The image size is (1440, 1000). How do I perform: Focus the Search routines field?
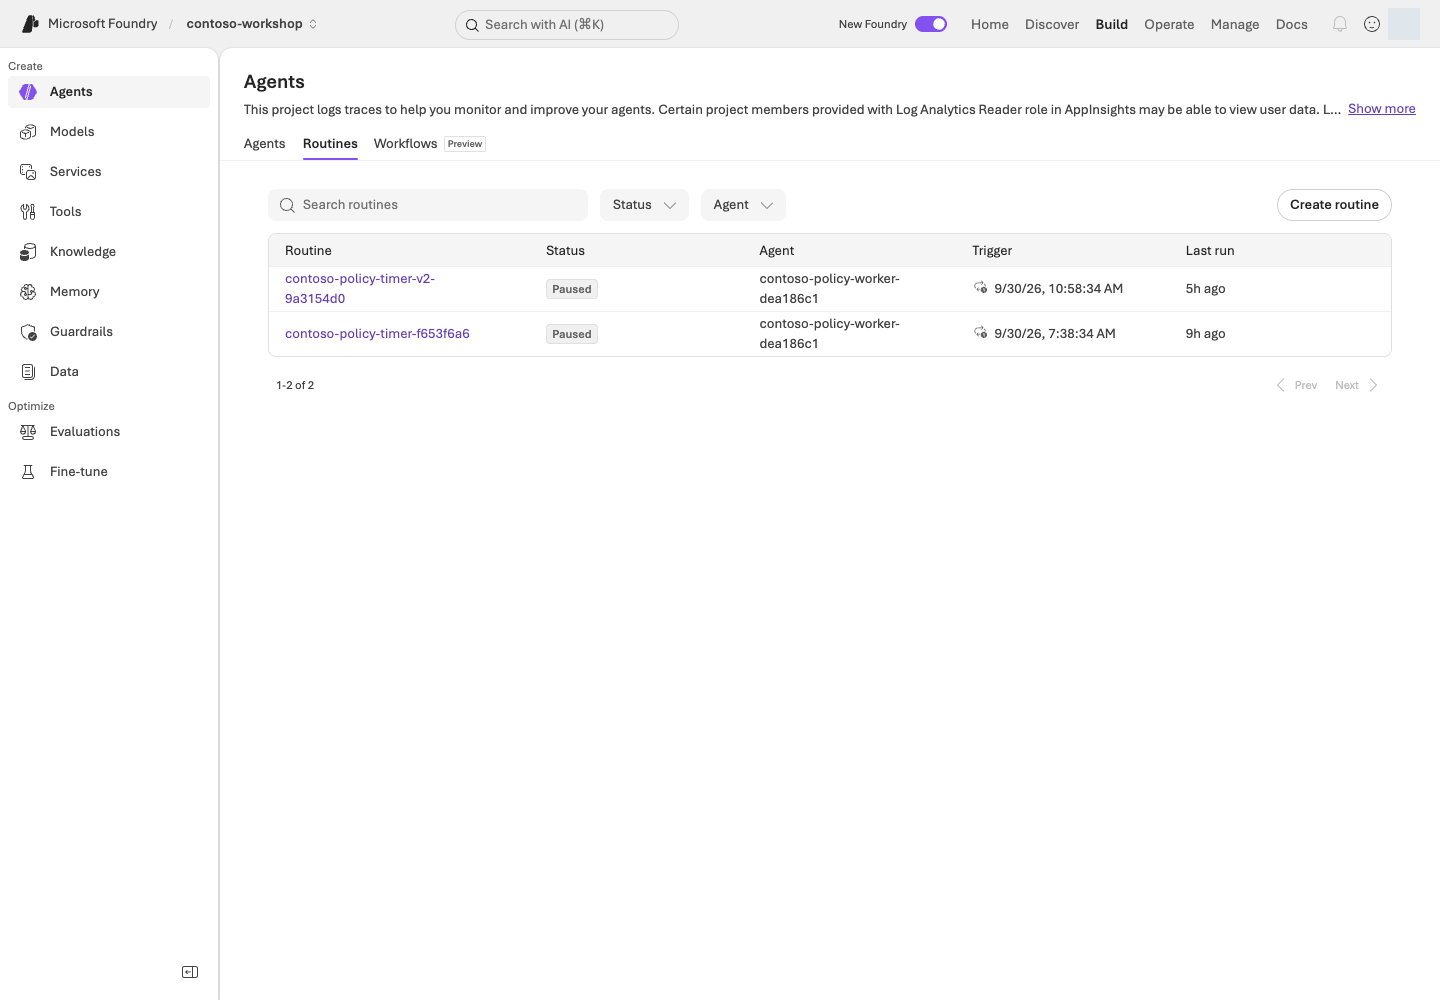click(428, 205)
